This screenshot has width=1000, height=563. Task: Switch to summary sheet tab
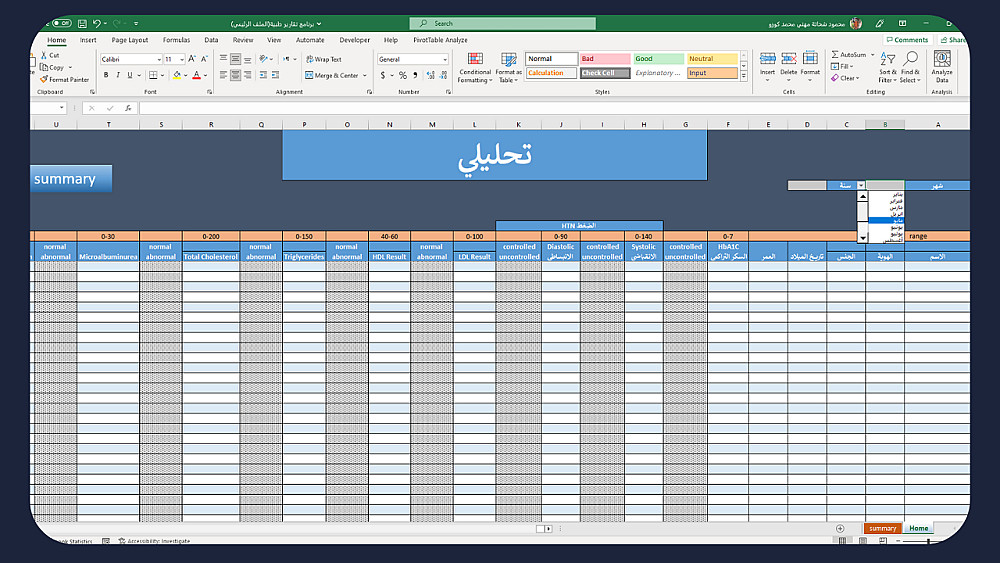(883, 529)
